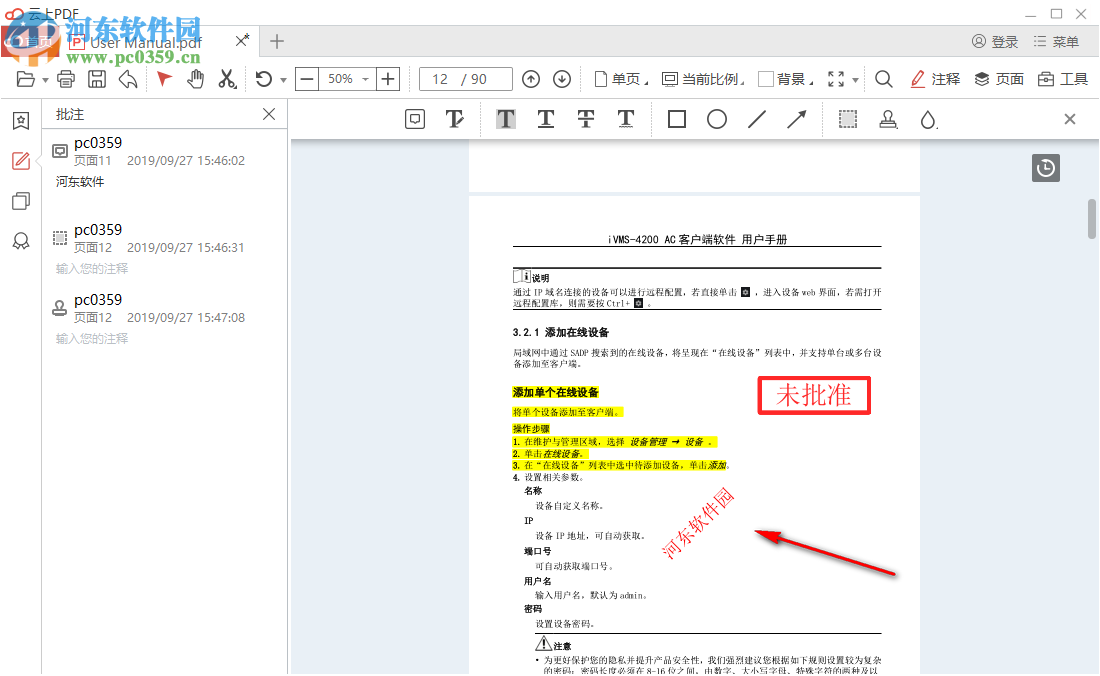The width and height of the screenshot is (1100, 676).
Task: Select the circle annotation tool
Action: tap(717, 119)
